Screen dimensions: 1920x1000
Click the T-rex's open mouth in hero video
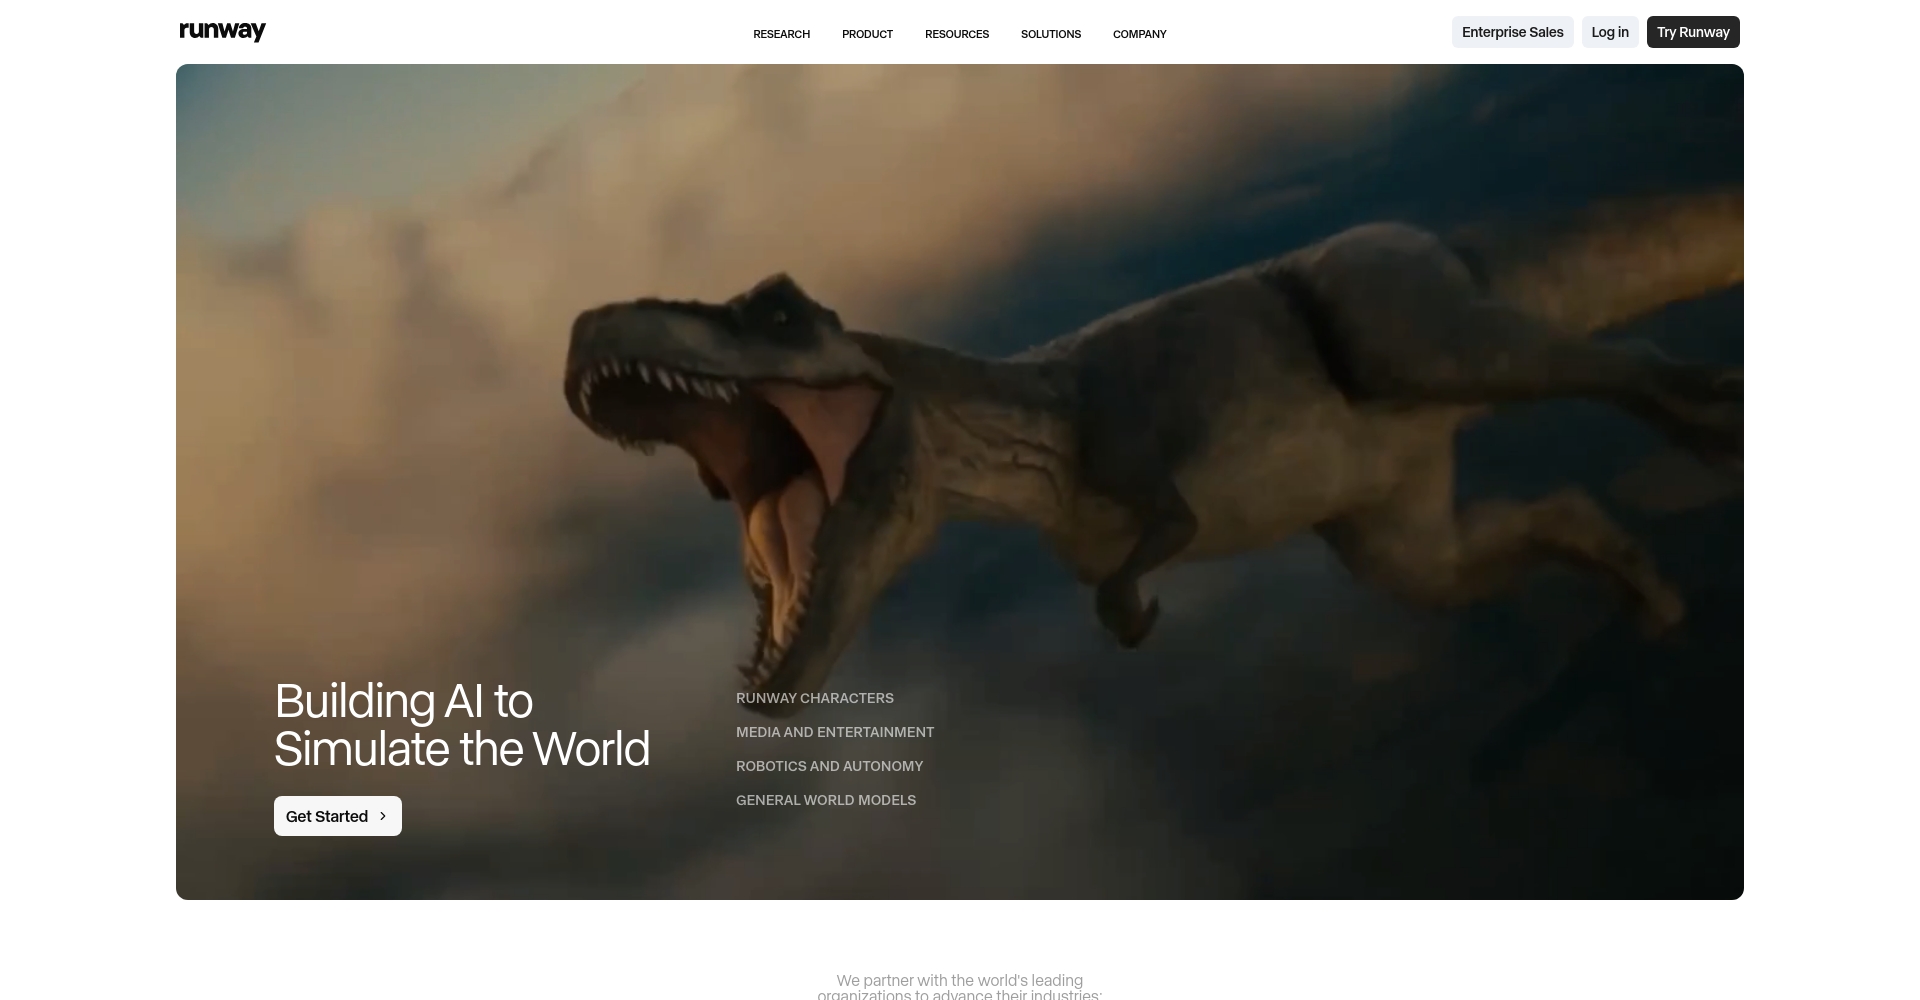(x=790, y=470)
